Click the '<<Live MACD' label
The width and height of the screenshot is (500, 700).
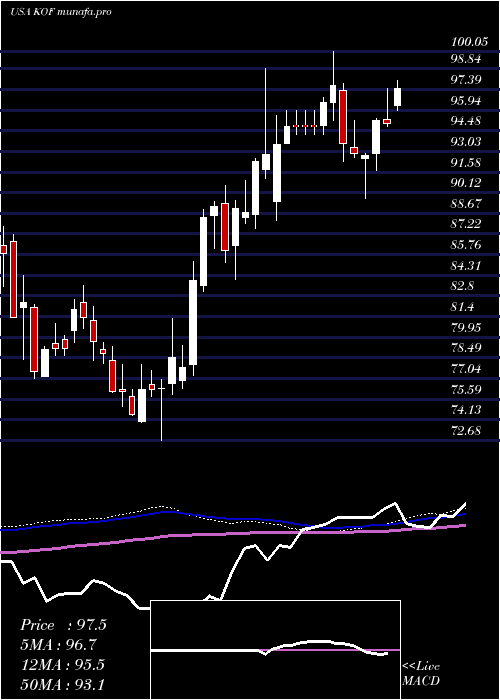click(x=421, y=673)
